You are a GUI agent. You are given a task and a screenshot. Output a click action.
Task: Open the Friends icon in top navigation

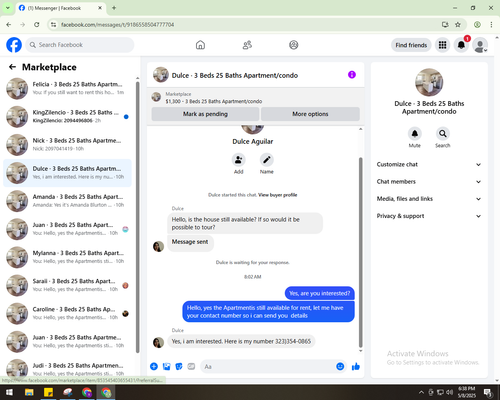click(x=247, y=45)
